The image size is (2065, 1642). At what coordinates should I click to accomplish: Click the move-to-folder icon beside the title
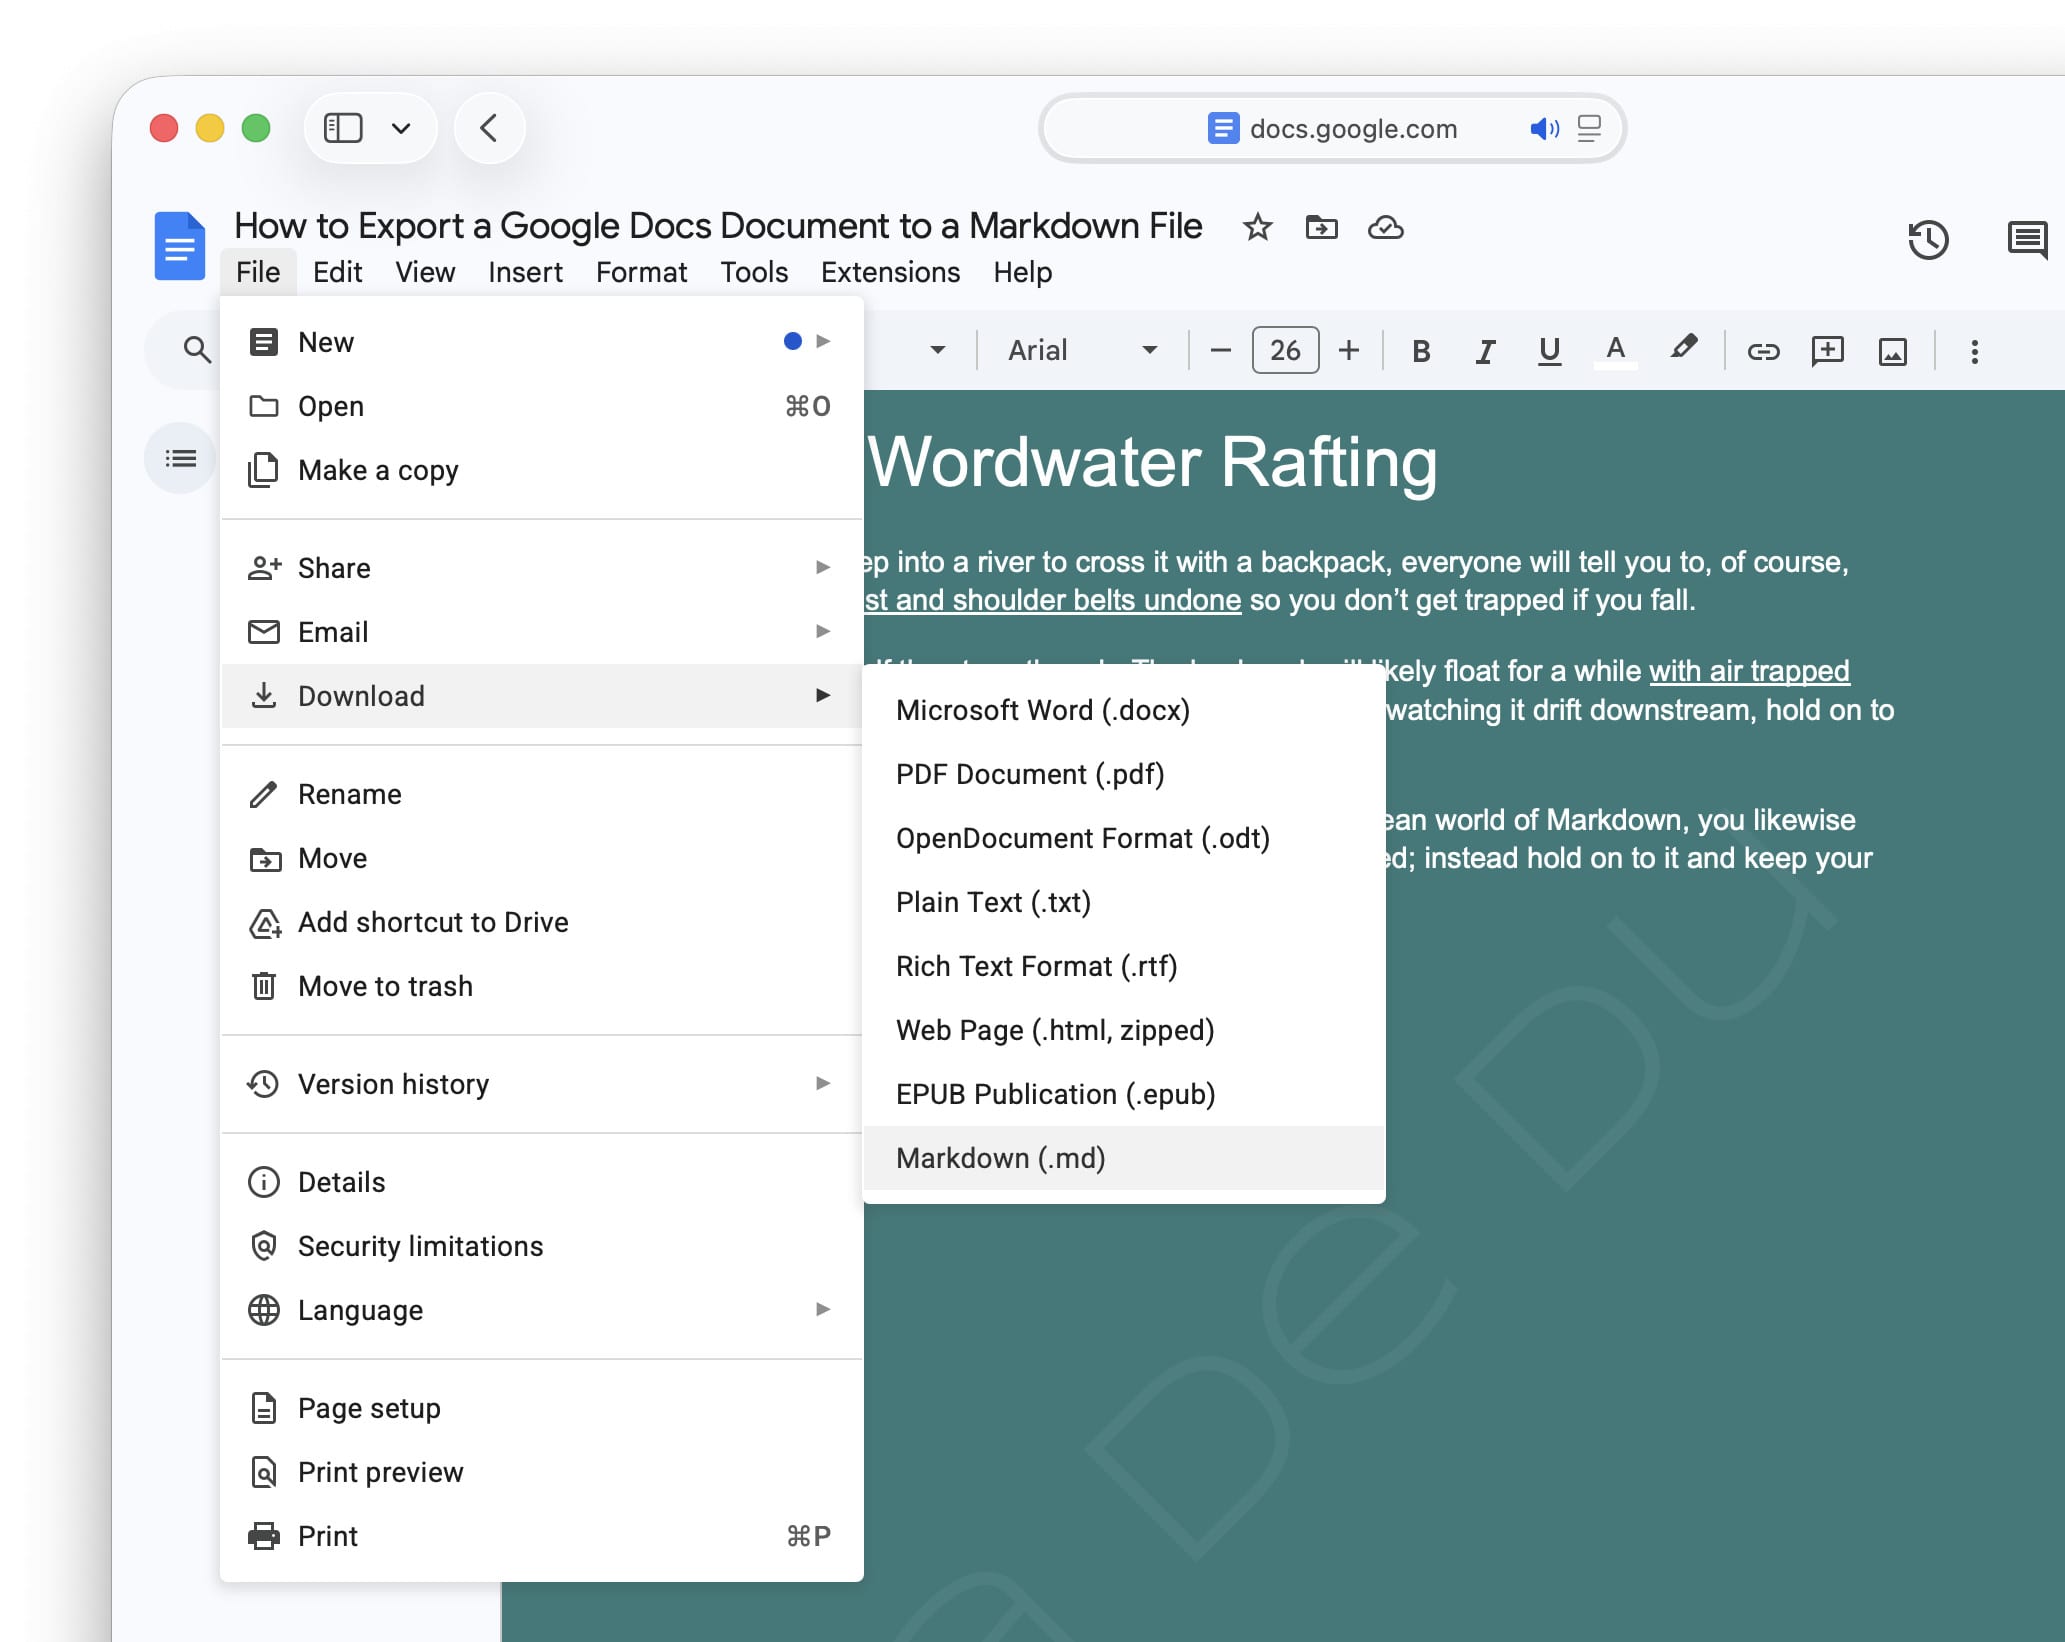[x=1321, y=228]
